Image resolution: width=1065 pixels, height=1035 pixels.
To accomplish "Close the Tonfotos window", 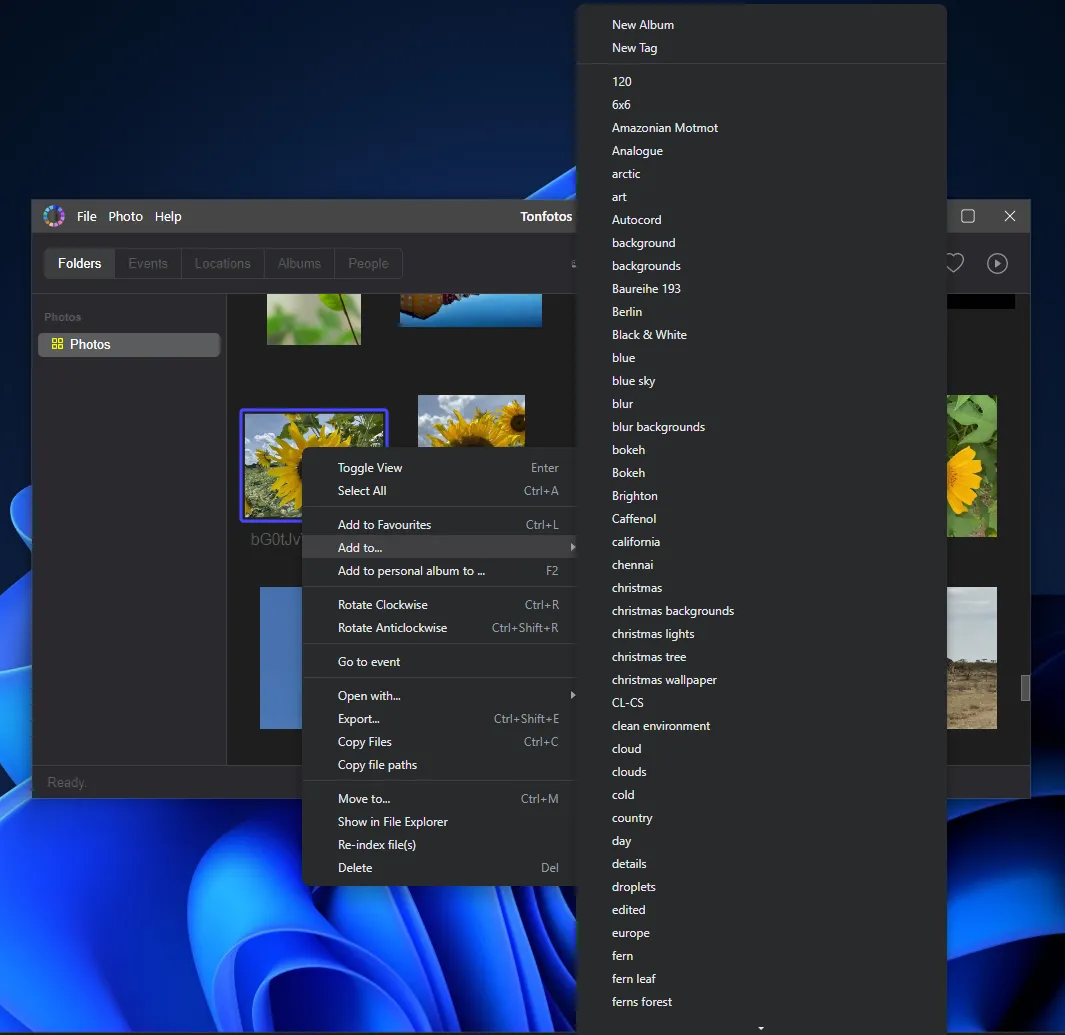I will coord(1010,216).
